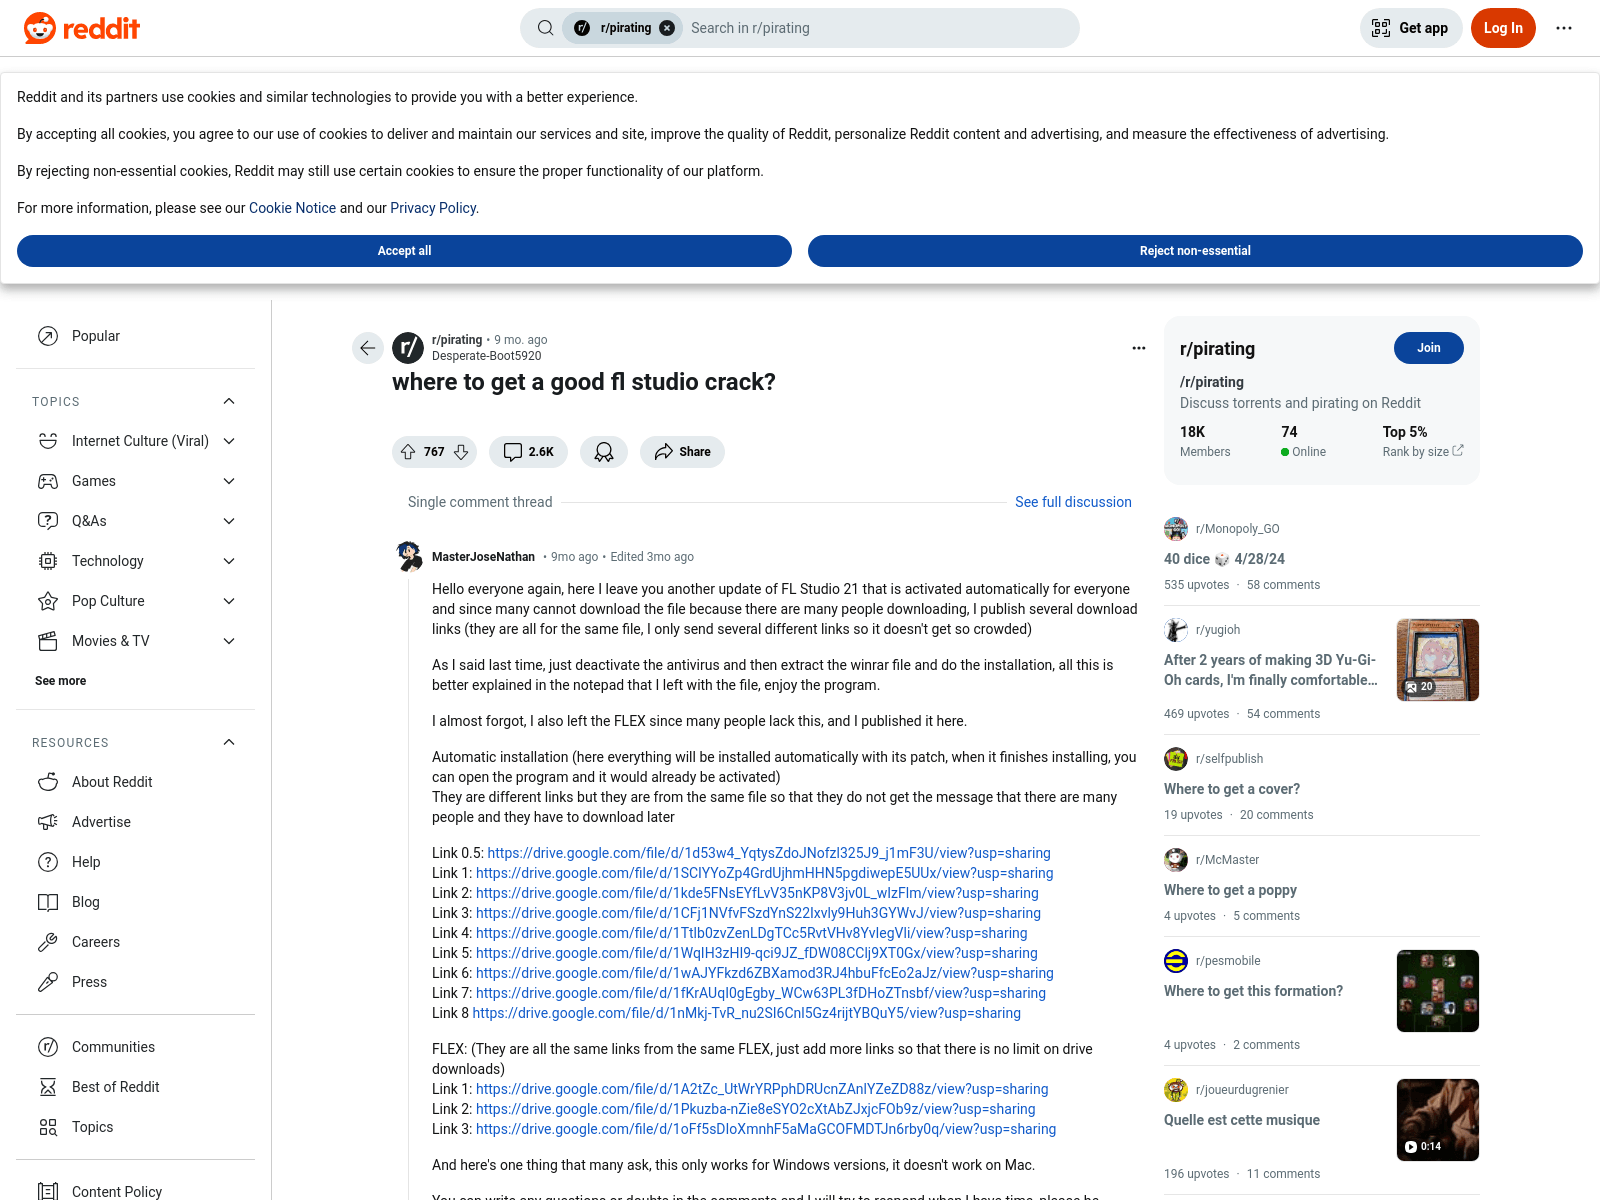Open the Blog link
The height and width of the screenshot is (1200, 1600).
click(x=136, y=902)
